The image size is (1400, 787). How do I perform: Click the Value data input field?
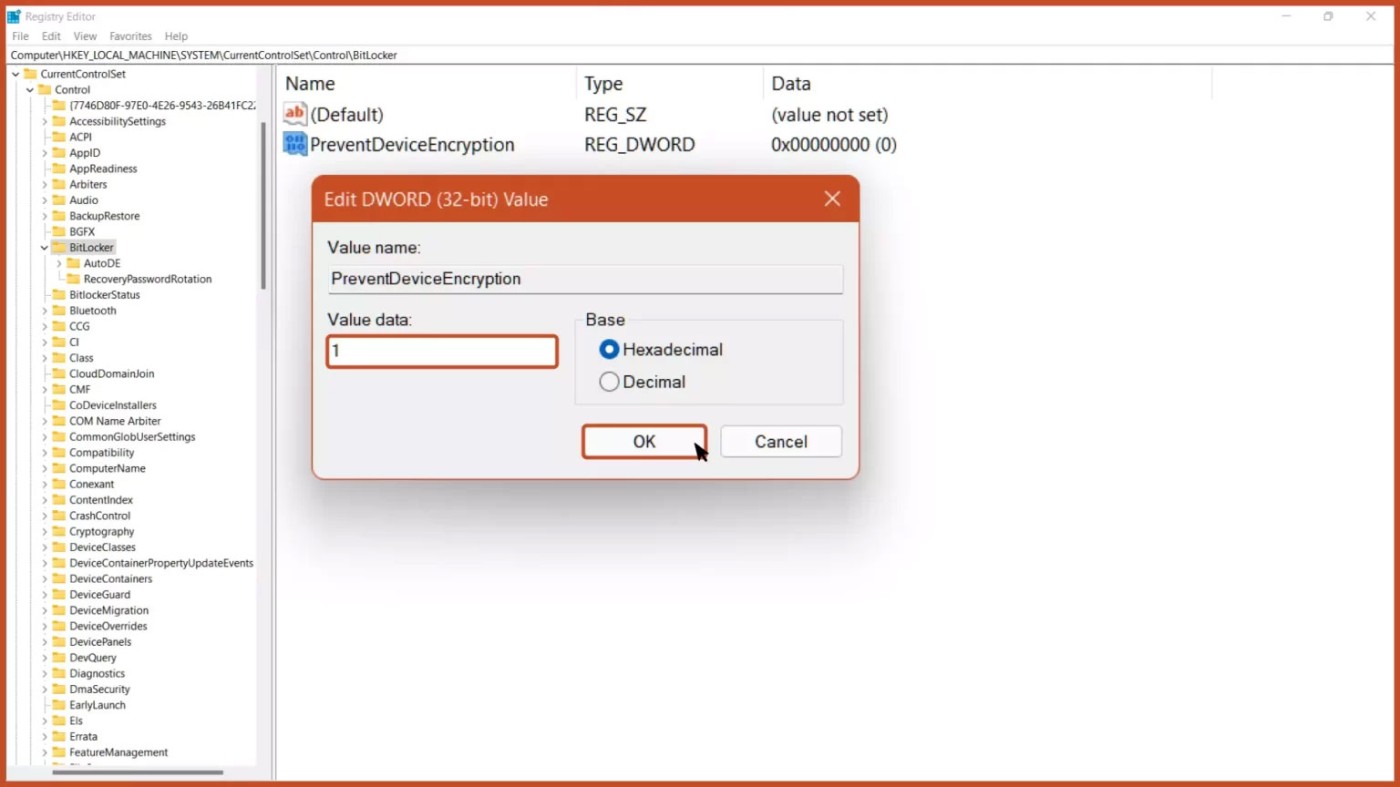tap(442, 351)
